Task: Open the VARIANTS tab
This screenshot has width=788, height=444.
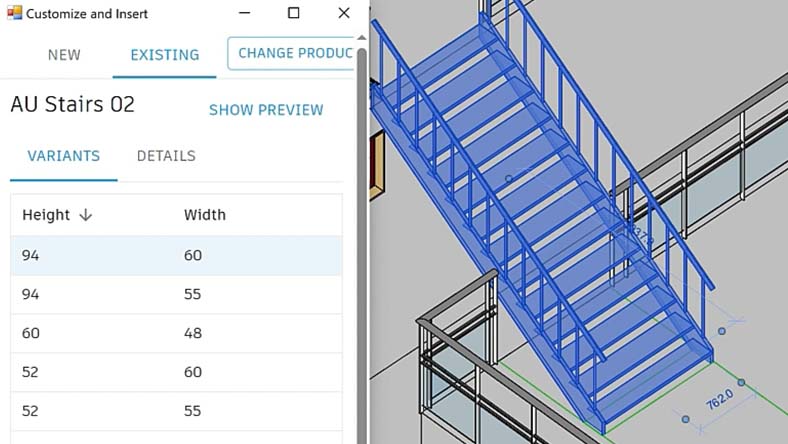Action: click(63, 156)
